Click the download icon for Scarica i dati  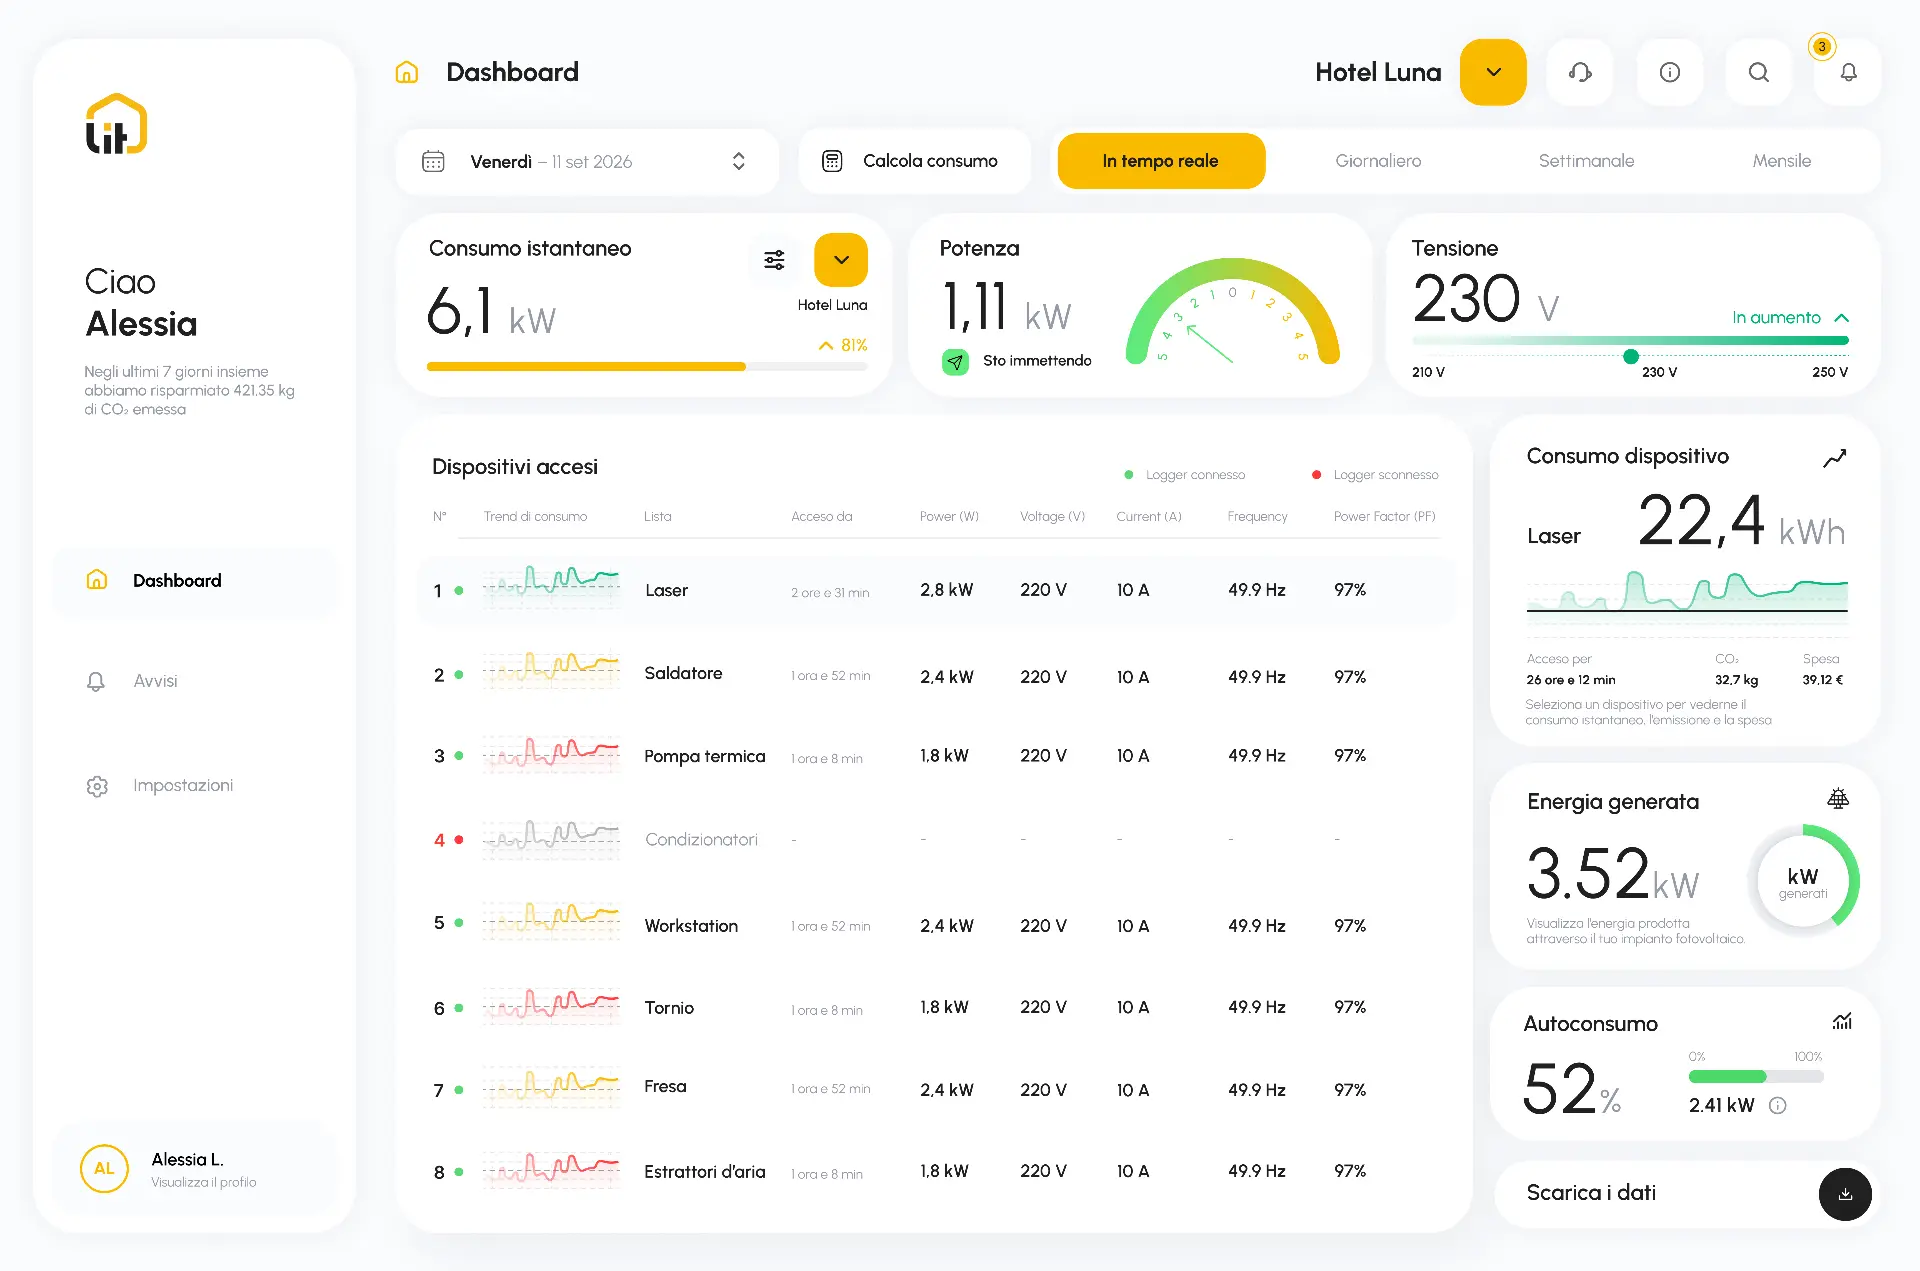[1845, 1194]
